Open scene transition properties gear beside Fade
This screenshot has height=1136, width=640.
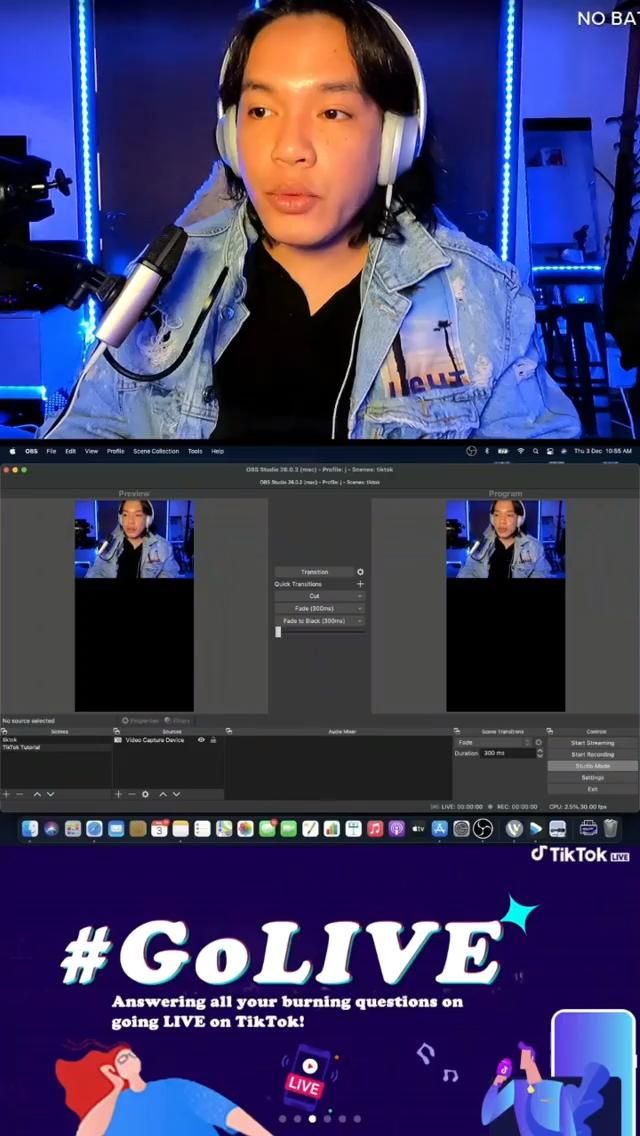539,743
